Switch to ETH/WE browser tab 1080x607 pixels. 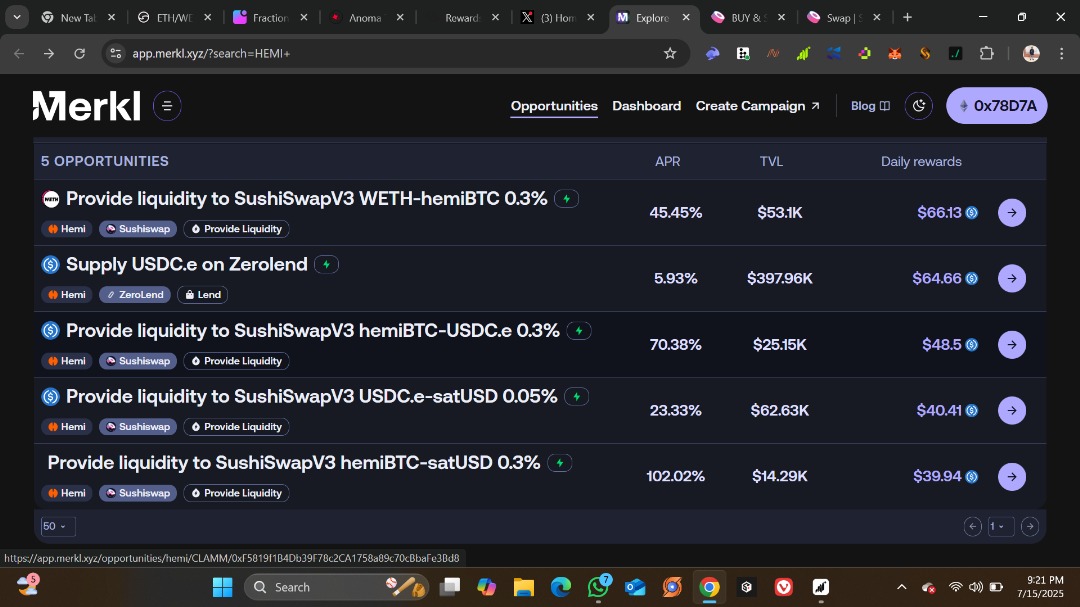click(175, 18)
